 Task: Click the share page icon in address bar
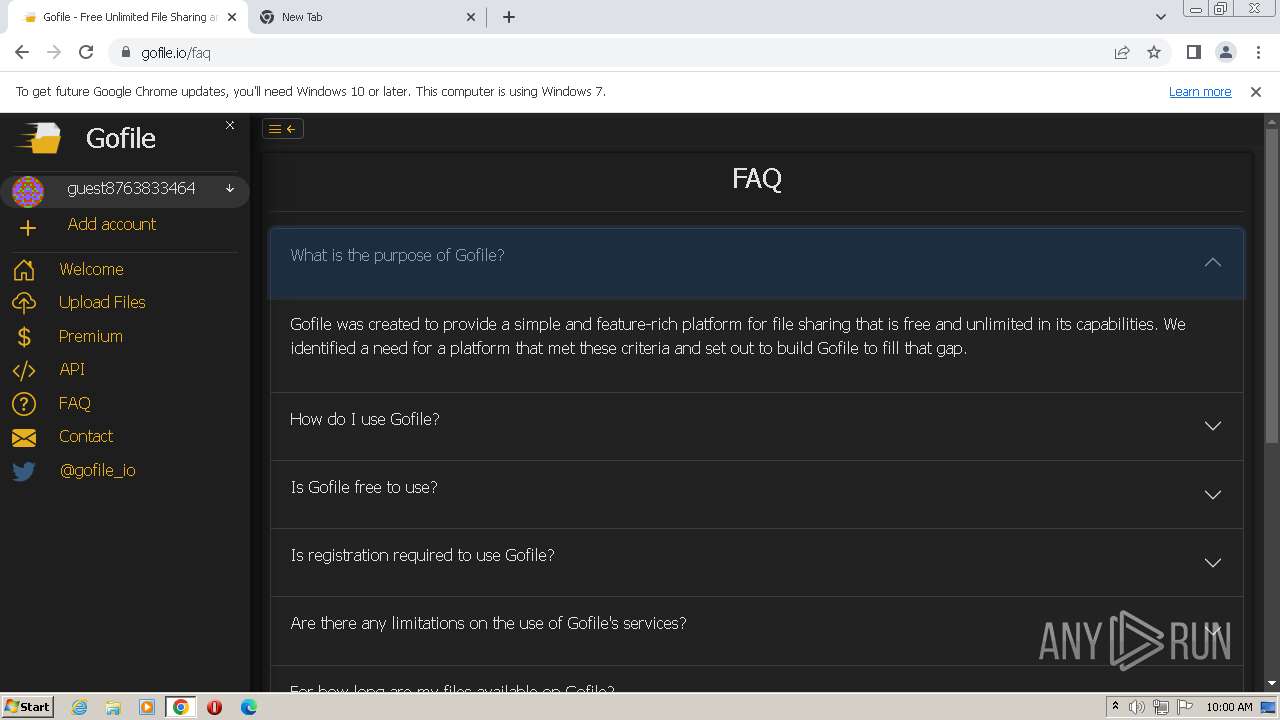1122,52
